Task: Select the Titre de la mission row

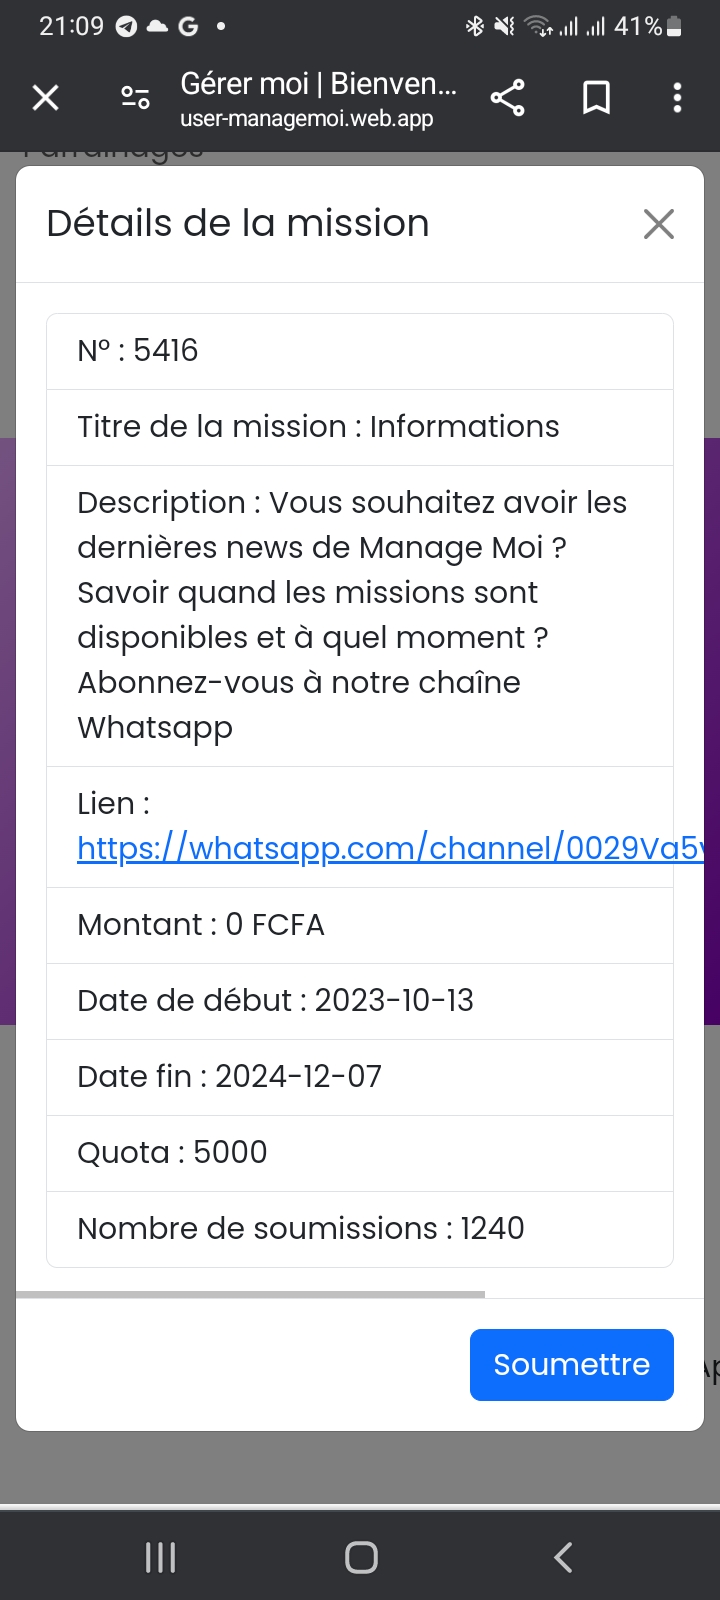Action: coord(360,427)
